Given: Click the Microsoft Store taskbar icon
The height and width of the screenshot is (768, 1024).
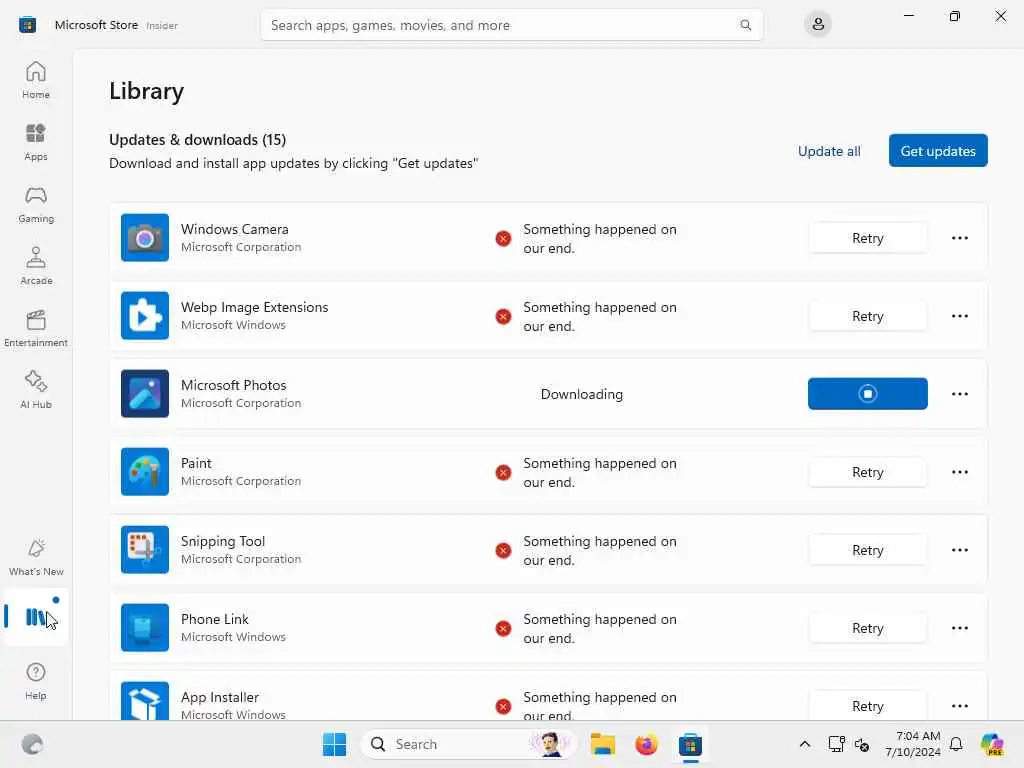Looking at the screenshot, I should pos(690,744).
